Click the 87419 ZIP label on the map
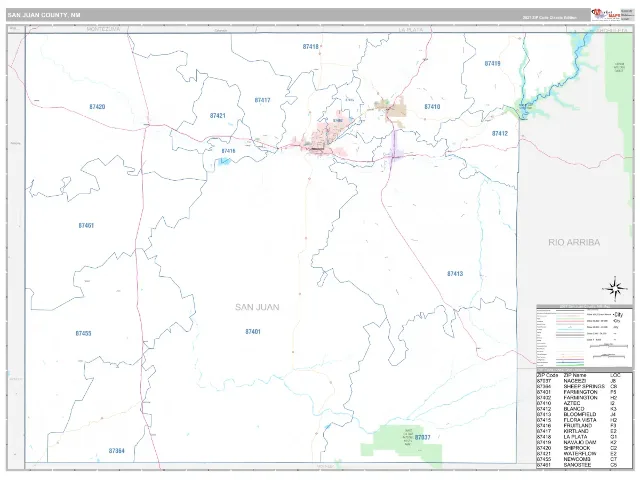The height and width of the screenshot is (480, 640). pos(492,64)
